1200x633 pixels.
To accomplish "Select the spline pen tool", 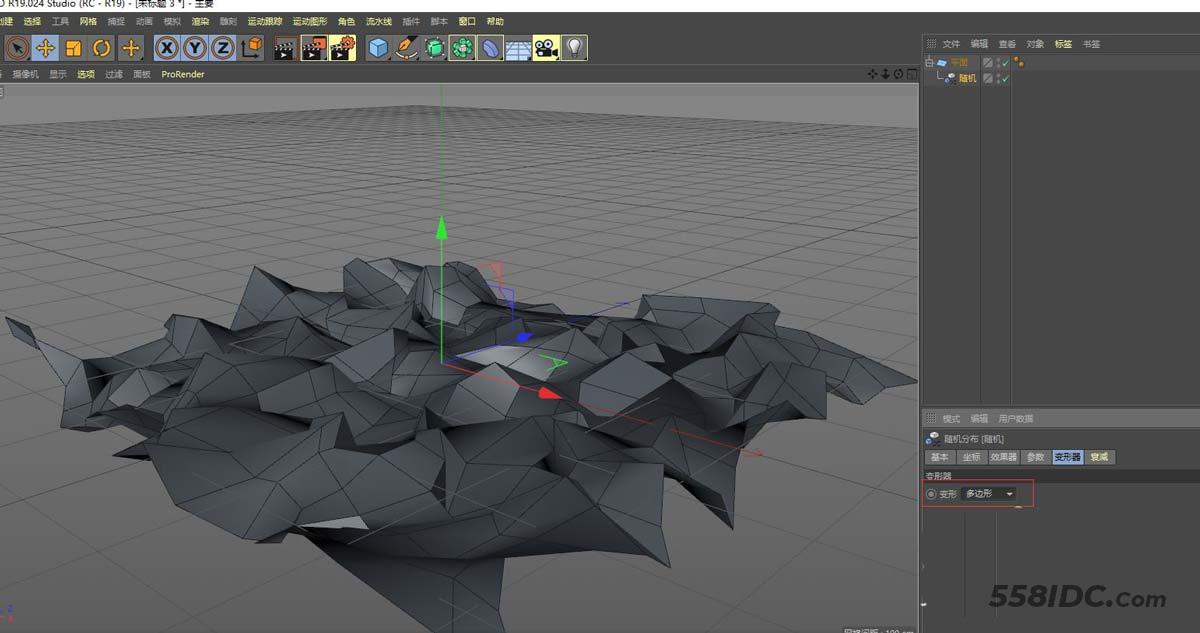I will pyautogui.click(x=406, y=47).
